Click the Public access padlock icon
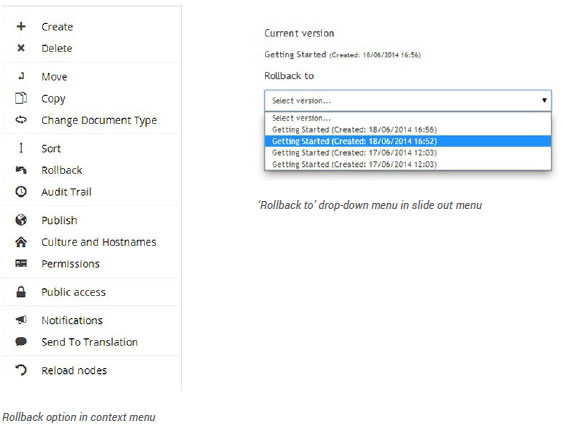 point(21,292)
